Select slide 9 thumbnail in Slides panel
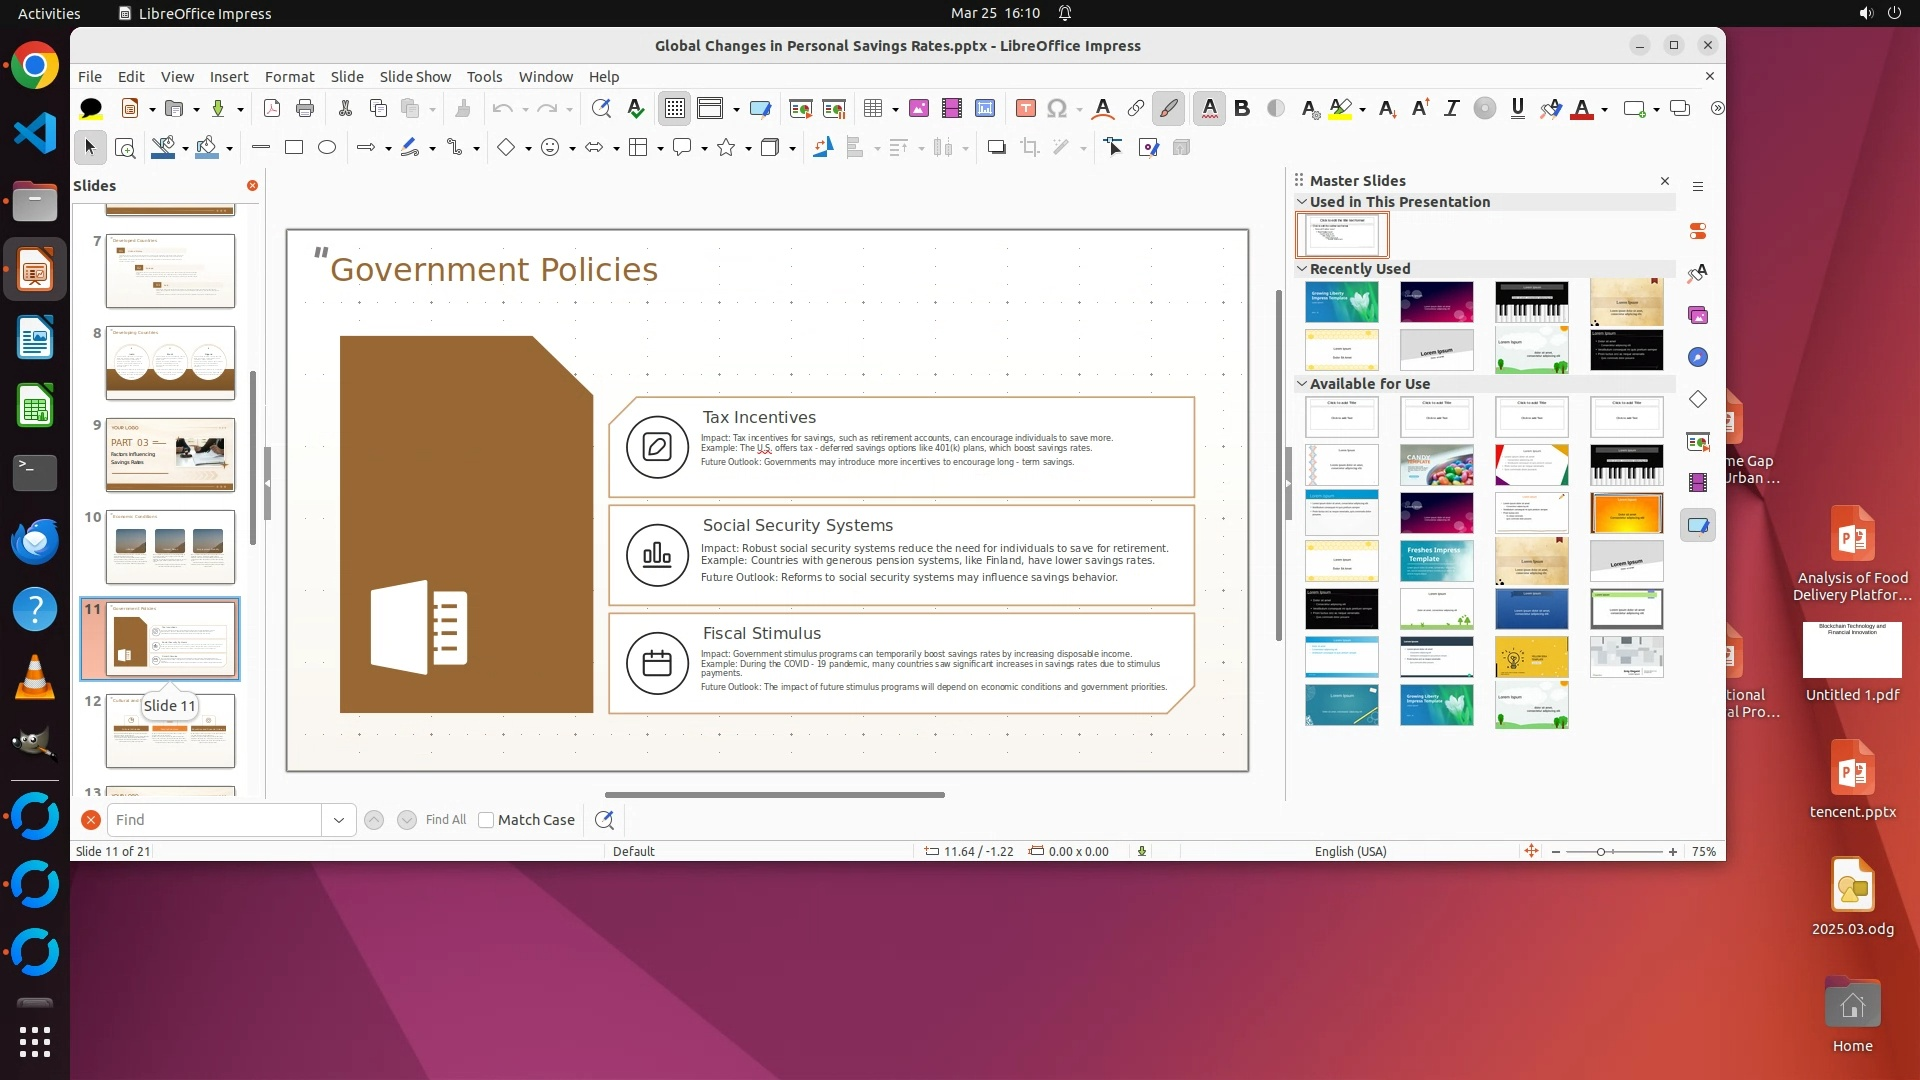1920x1080 pixels. coord(170,455)
